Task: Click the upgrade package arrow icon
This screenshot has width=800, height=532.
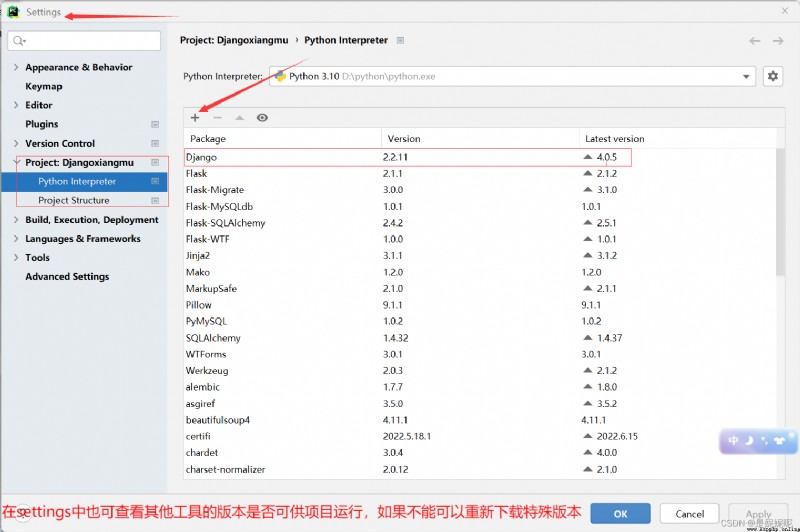Action: point(239,118)
